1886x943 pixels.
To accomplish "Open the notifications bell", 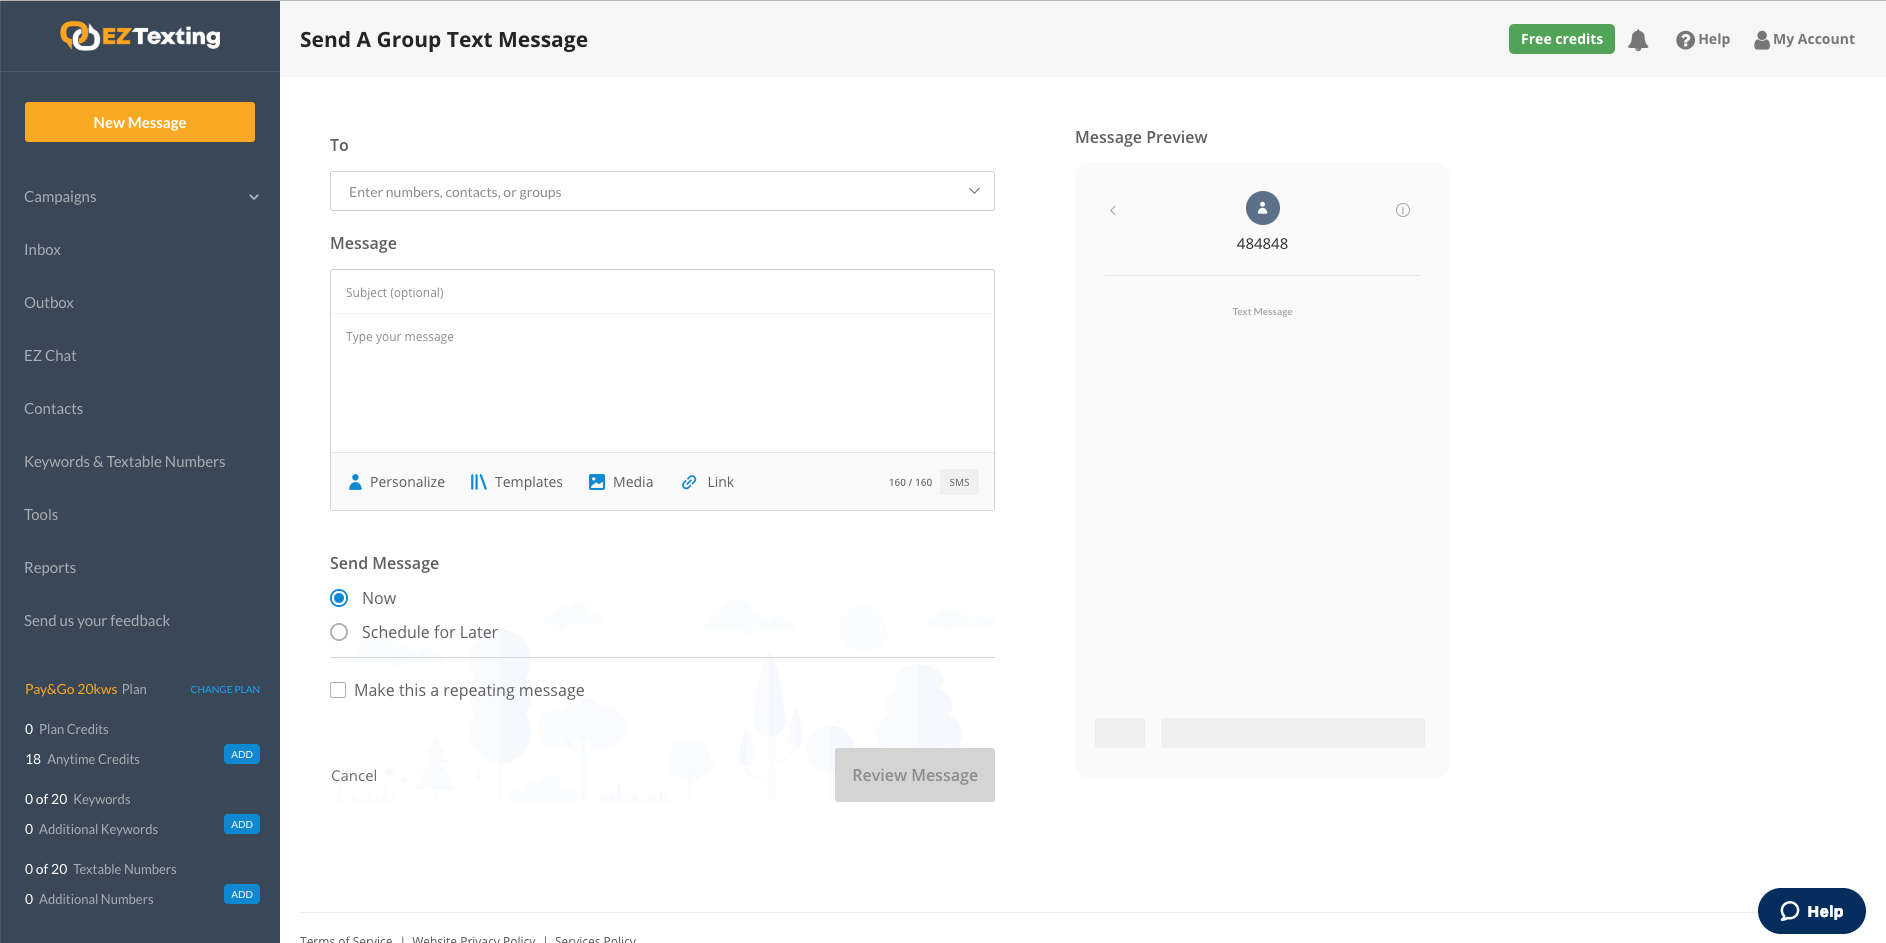I will pos(1638,40).
